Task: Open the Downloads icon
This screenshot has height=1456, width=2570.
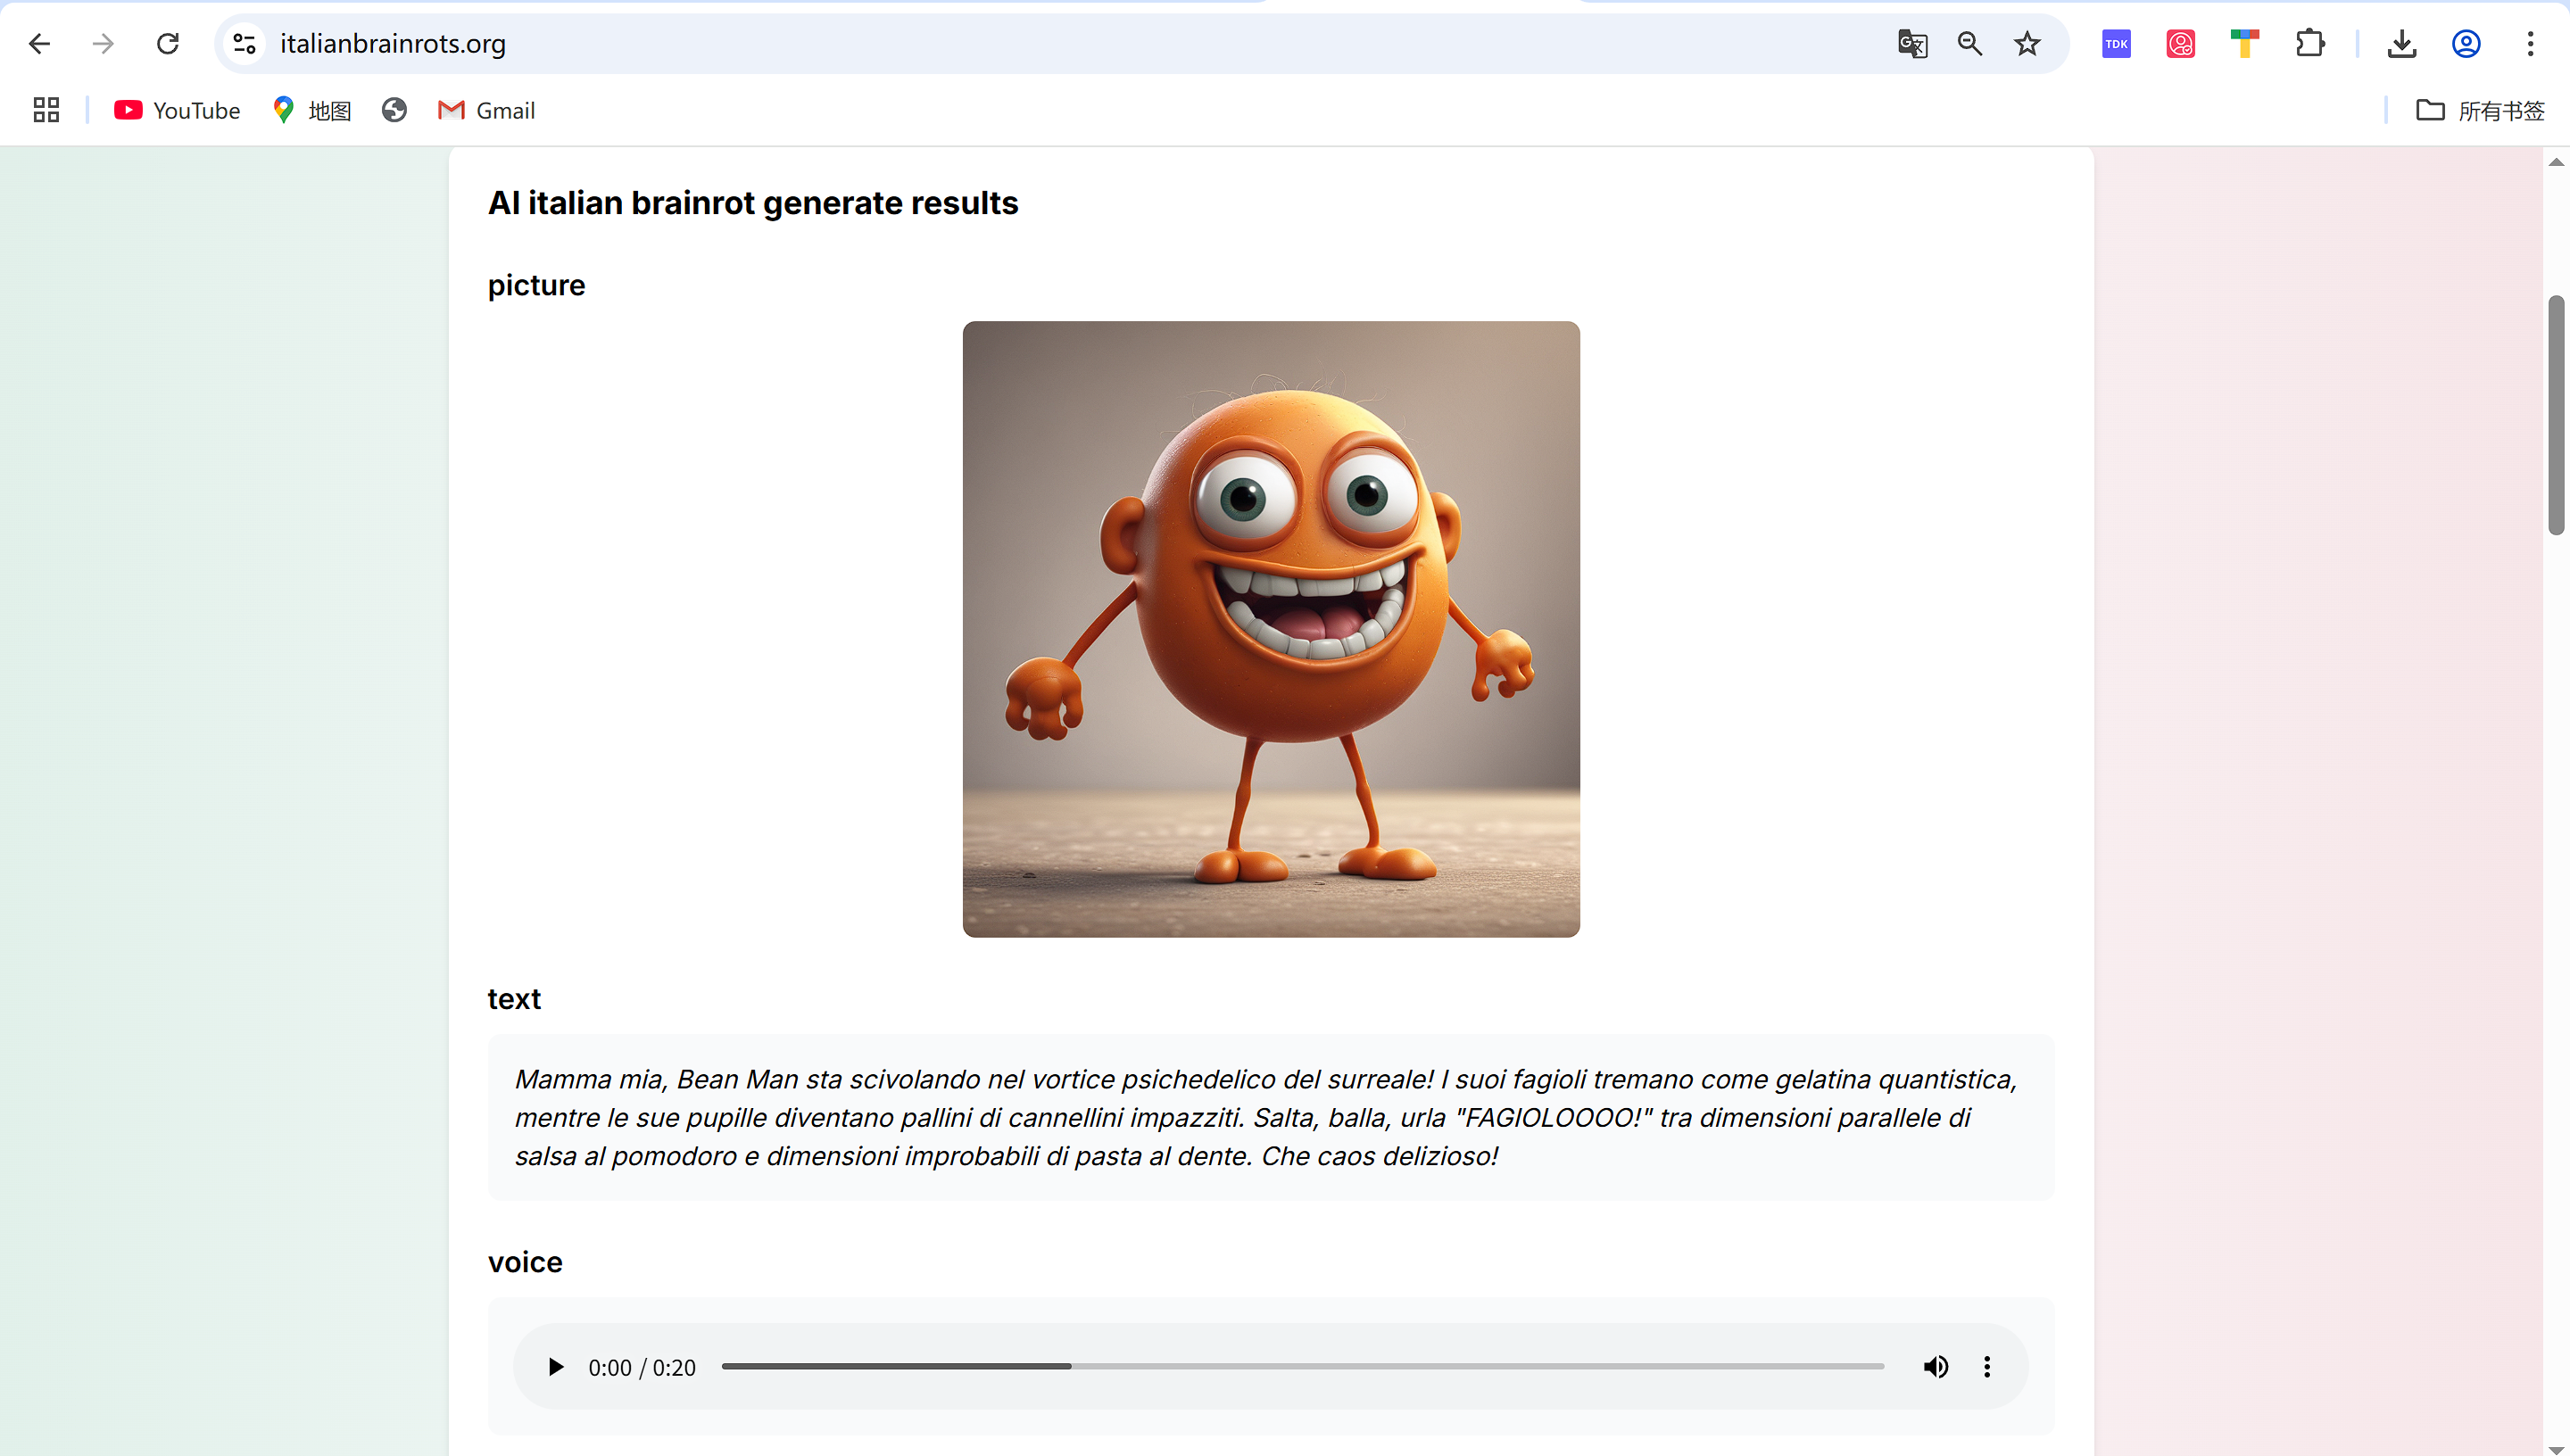Action: click(x=2402, y=44)
